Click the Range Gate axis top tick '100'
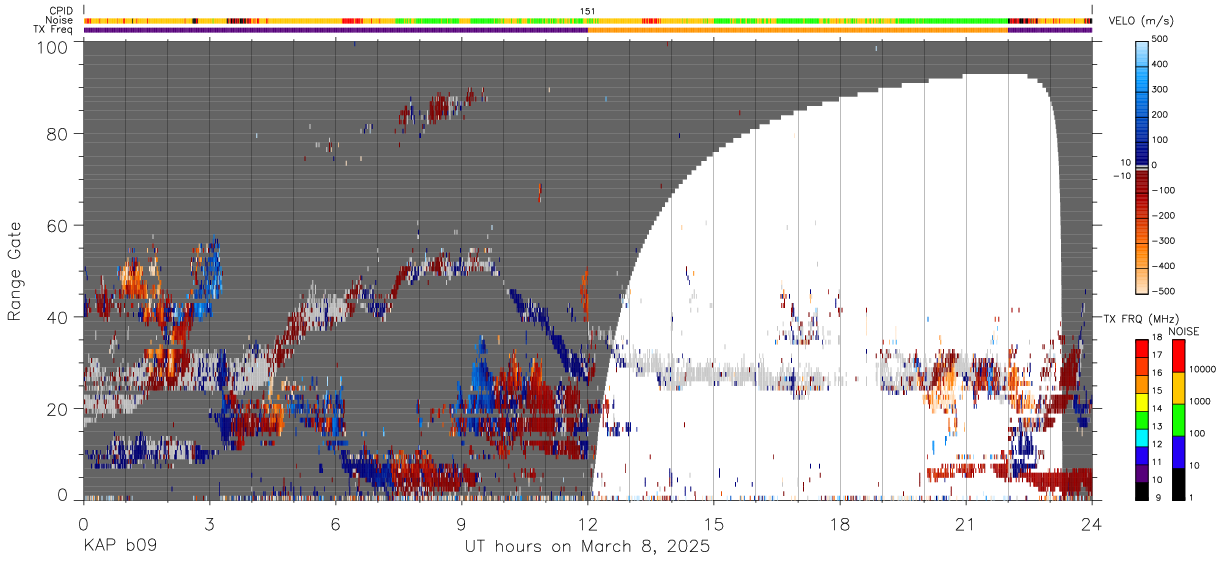Image resolution: width=1228 pixels, height=567 pixels. coord(52,46)
